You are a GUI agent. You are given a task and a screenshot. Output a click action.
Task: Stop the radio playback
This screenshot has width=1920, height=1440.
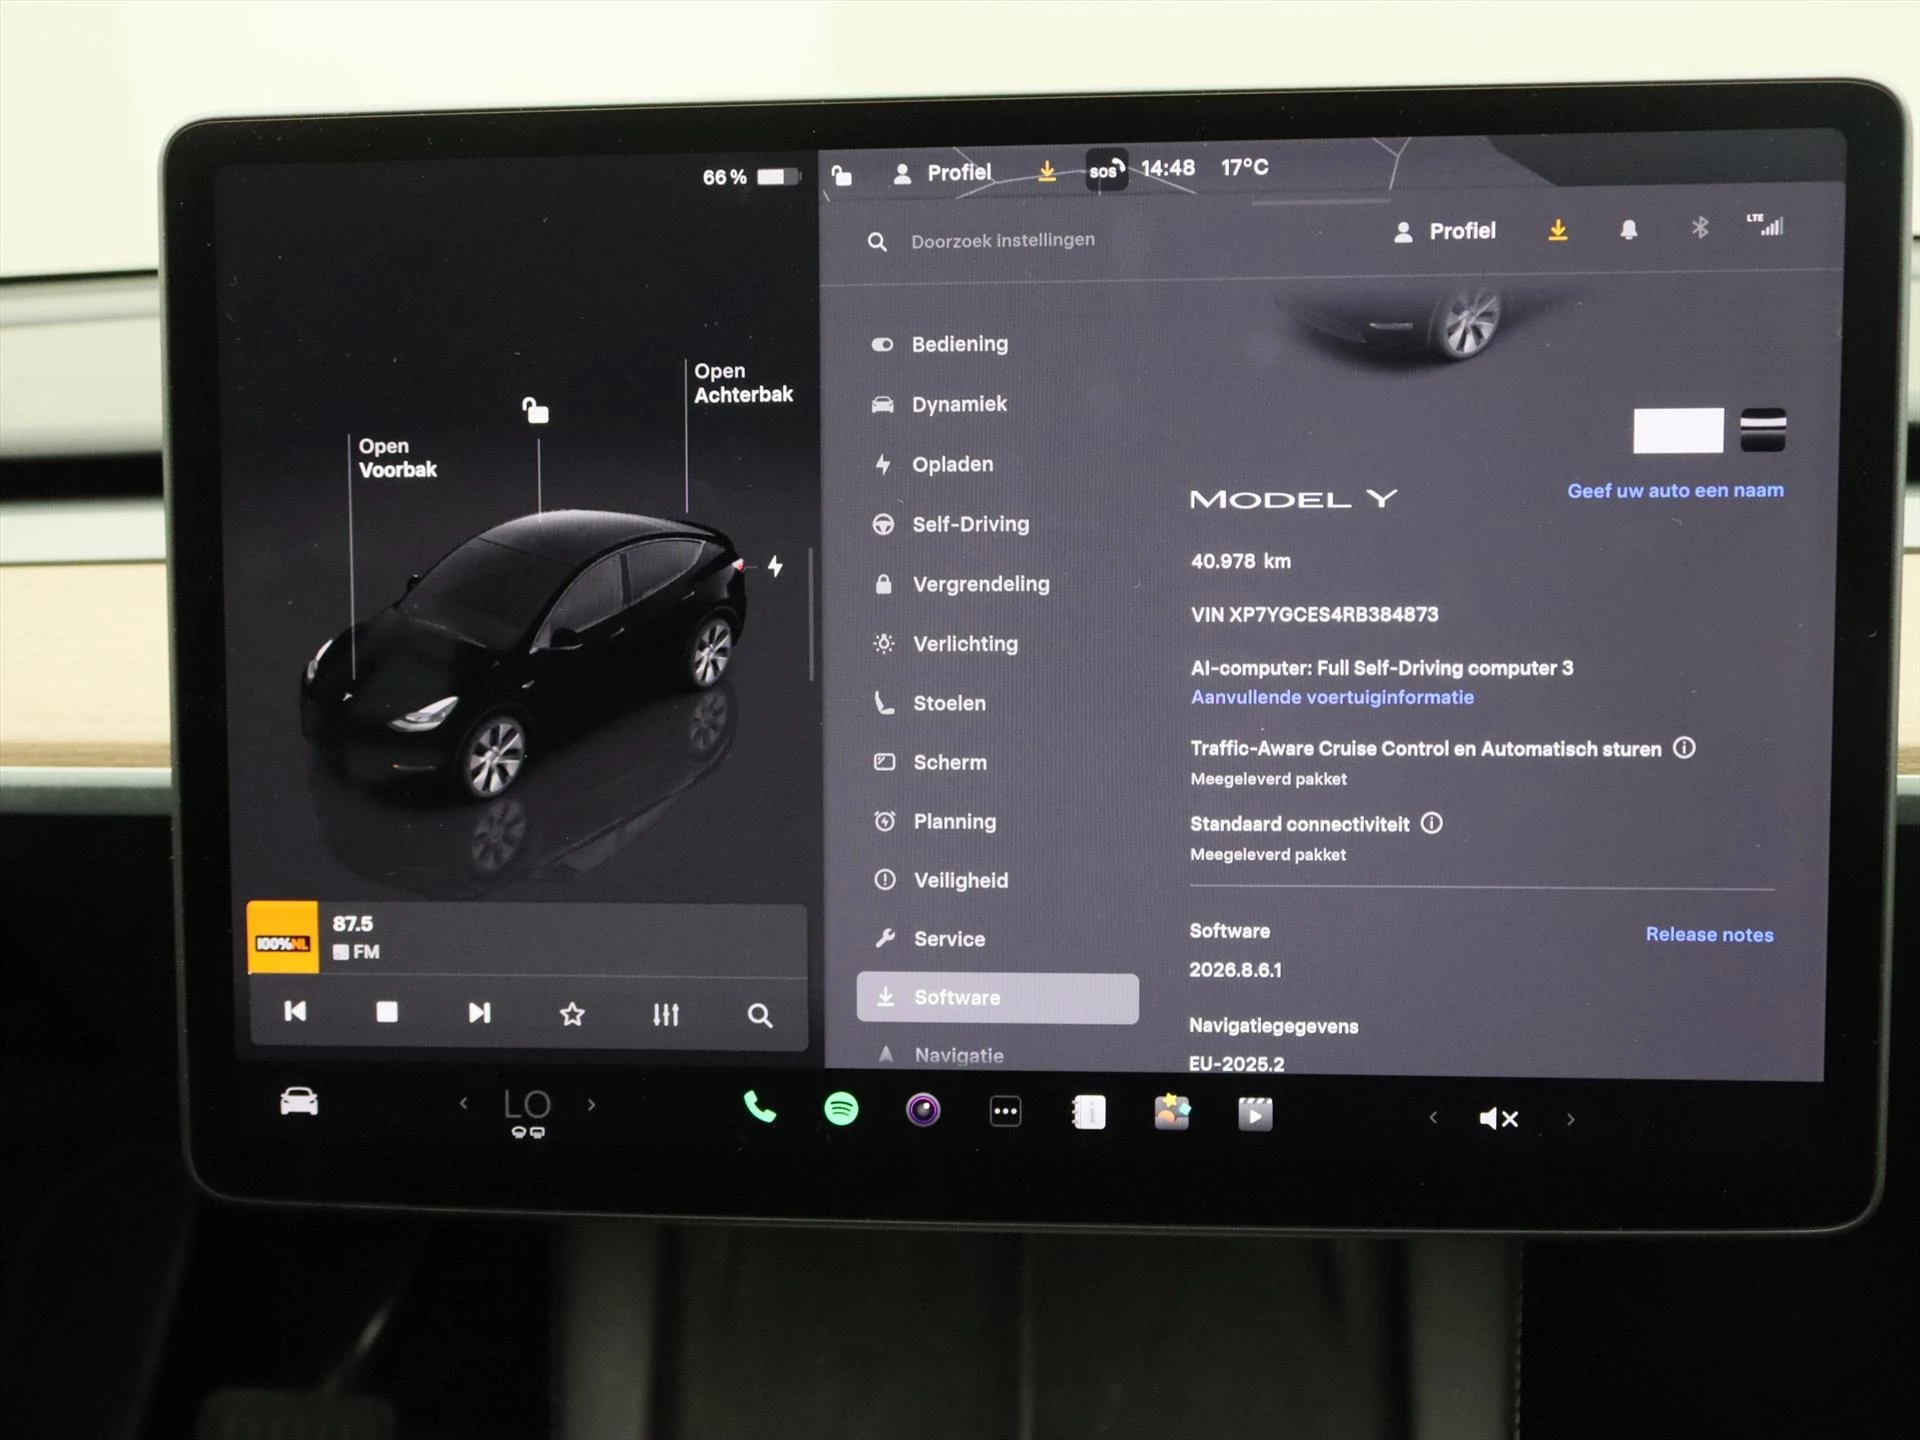click(387, 1013)
